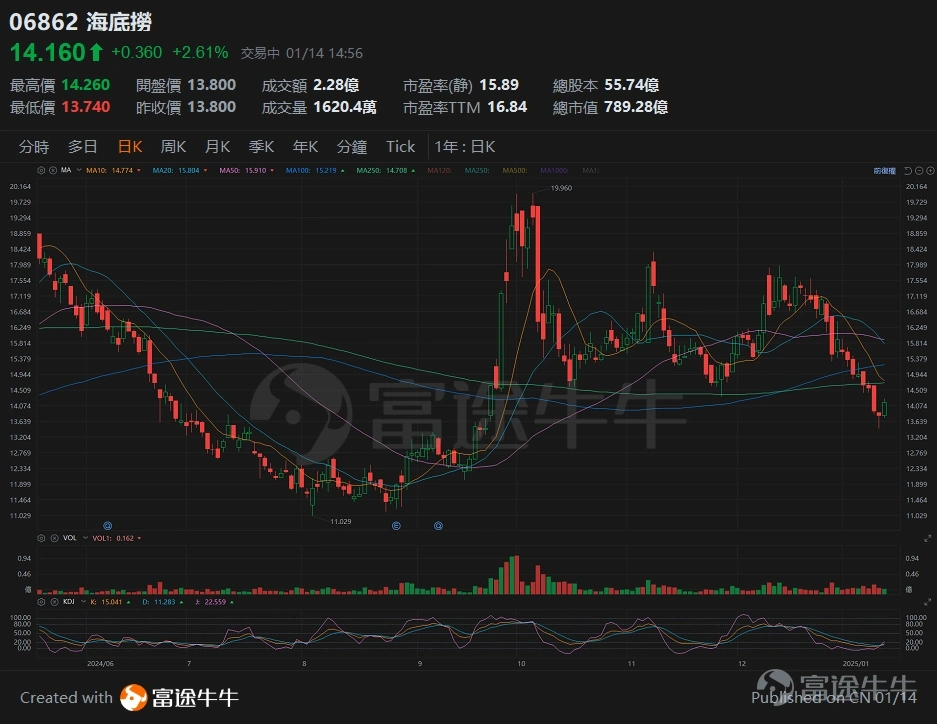Click the 最高價 value 14.260

85,85
